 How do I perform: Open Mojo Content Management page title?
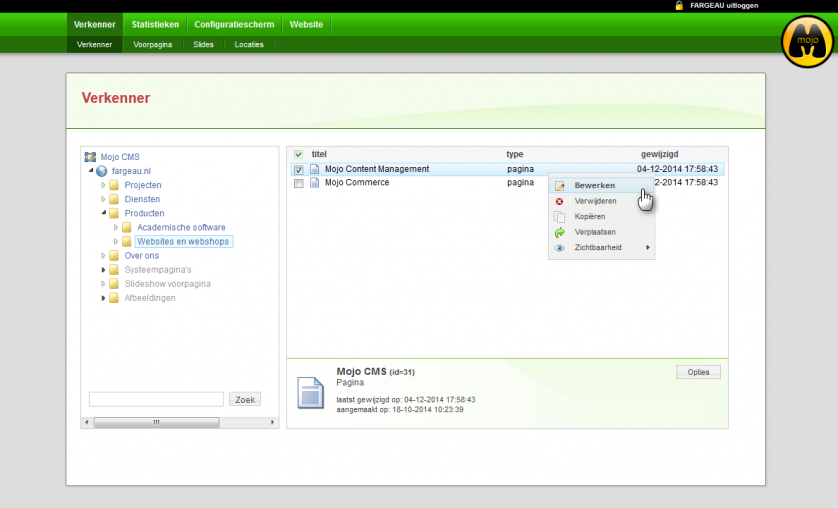tap(377, 169)
